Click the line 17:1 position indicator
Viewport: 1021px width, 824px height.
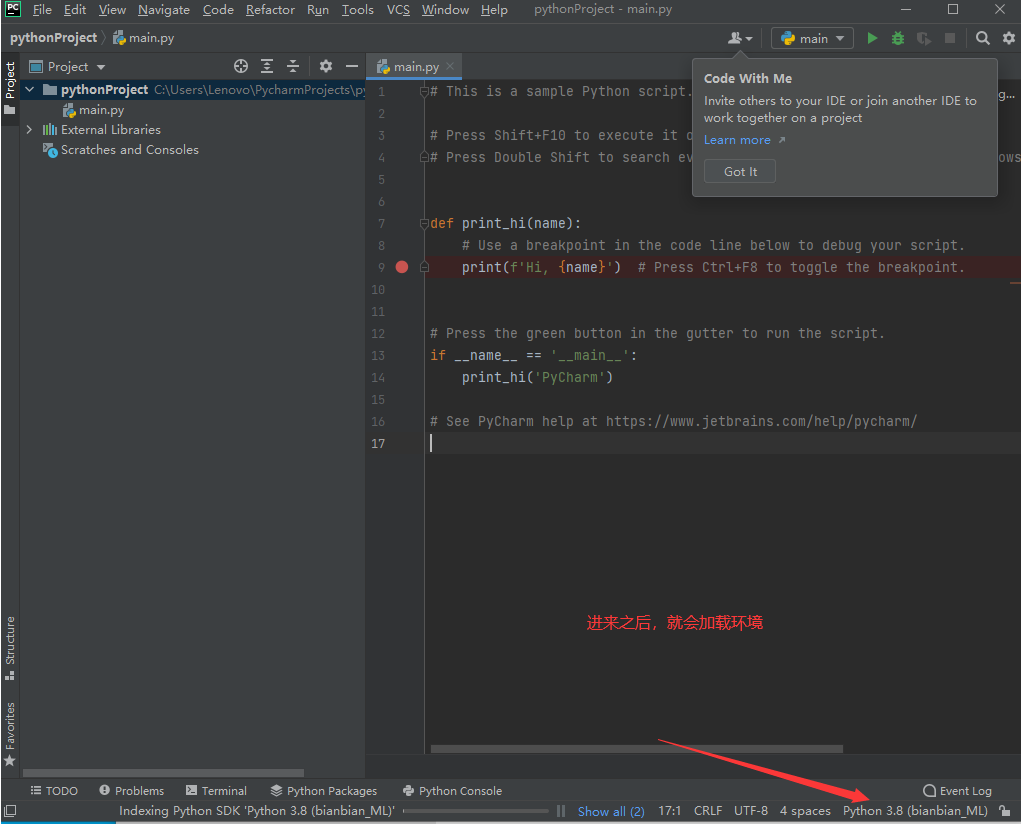[x=670, y=811]
